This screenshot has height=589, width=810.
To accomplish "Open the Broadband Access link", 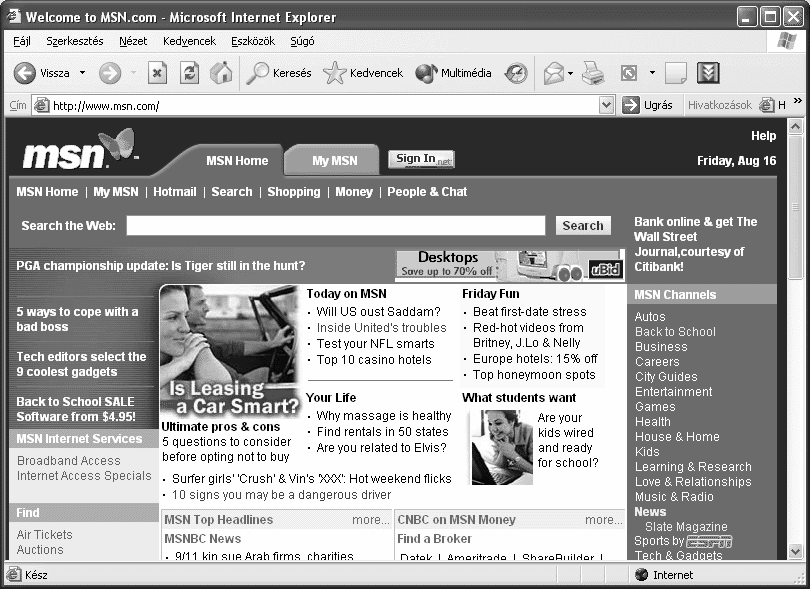I will [69, 460].
